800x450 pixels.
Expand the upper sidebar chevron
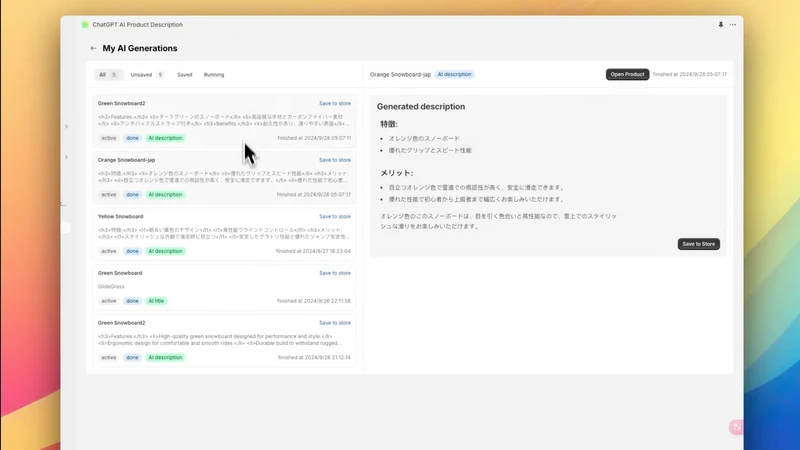(x=66, y=127)
